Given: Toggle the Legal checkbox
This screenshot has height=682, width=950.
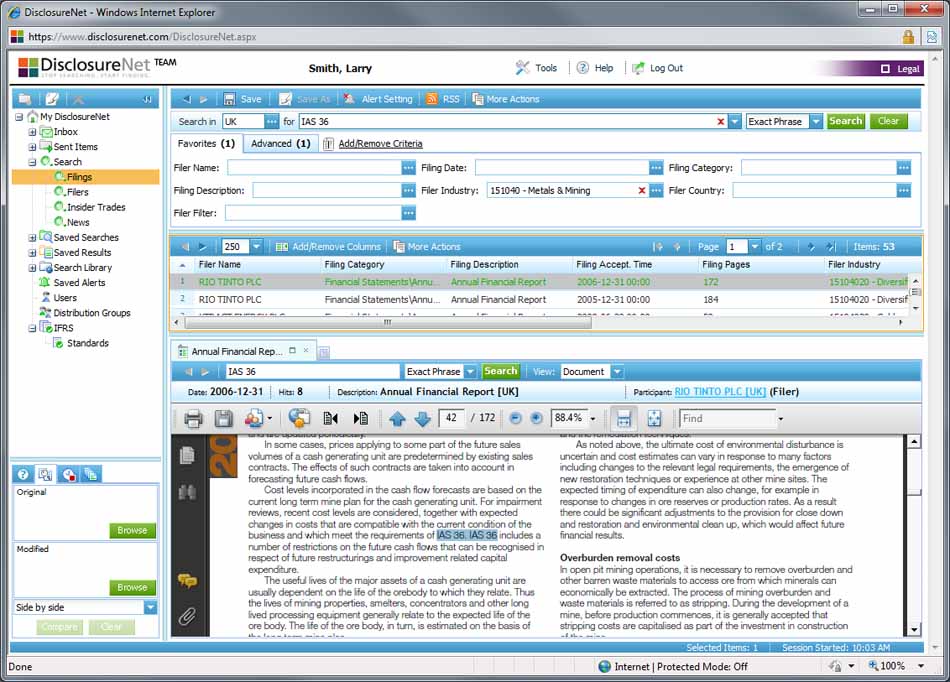Looking at the screenshot, I should click(x=885, y=68).
